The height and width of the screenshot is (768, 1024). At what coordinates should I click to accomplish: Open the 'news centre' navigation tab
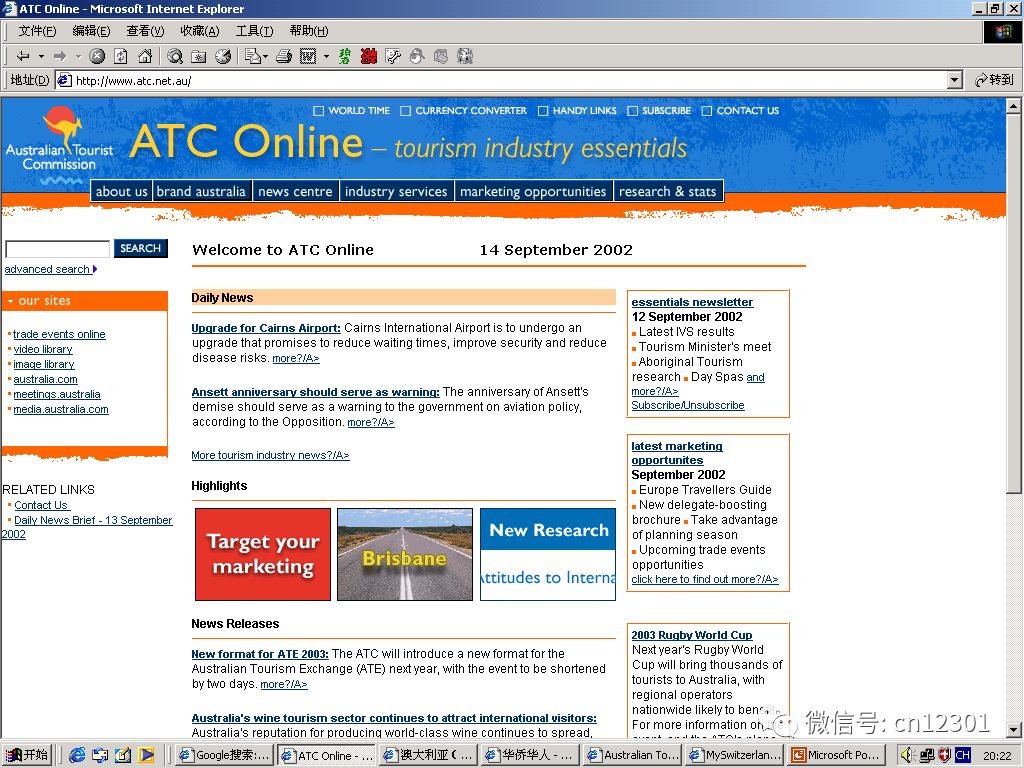point(295,191)
